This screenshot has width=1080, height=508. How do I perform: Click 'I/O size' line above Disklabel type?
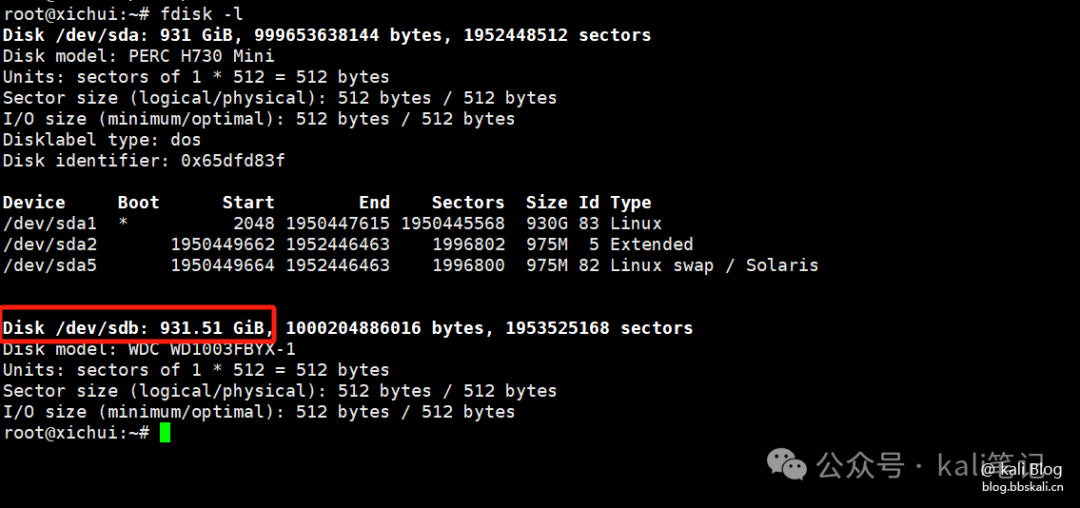(x=259, y=118)
